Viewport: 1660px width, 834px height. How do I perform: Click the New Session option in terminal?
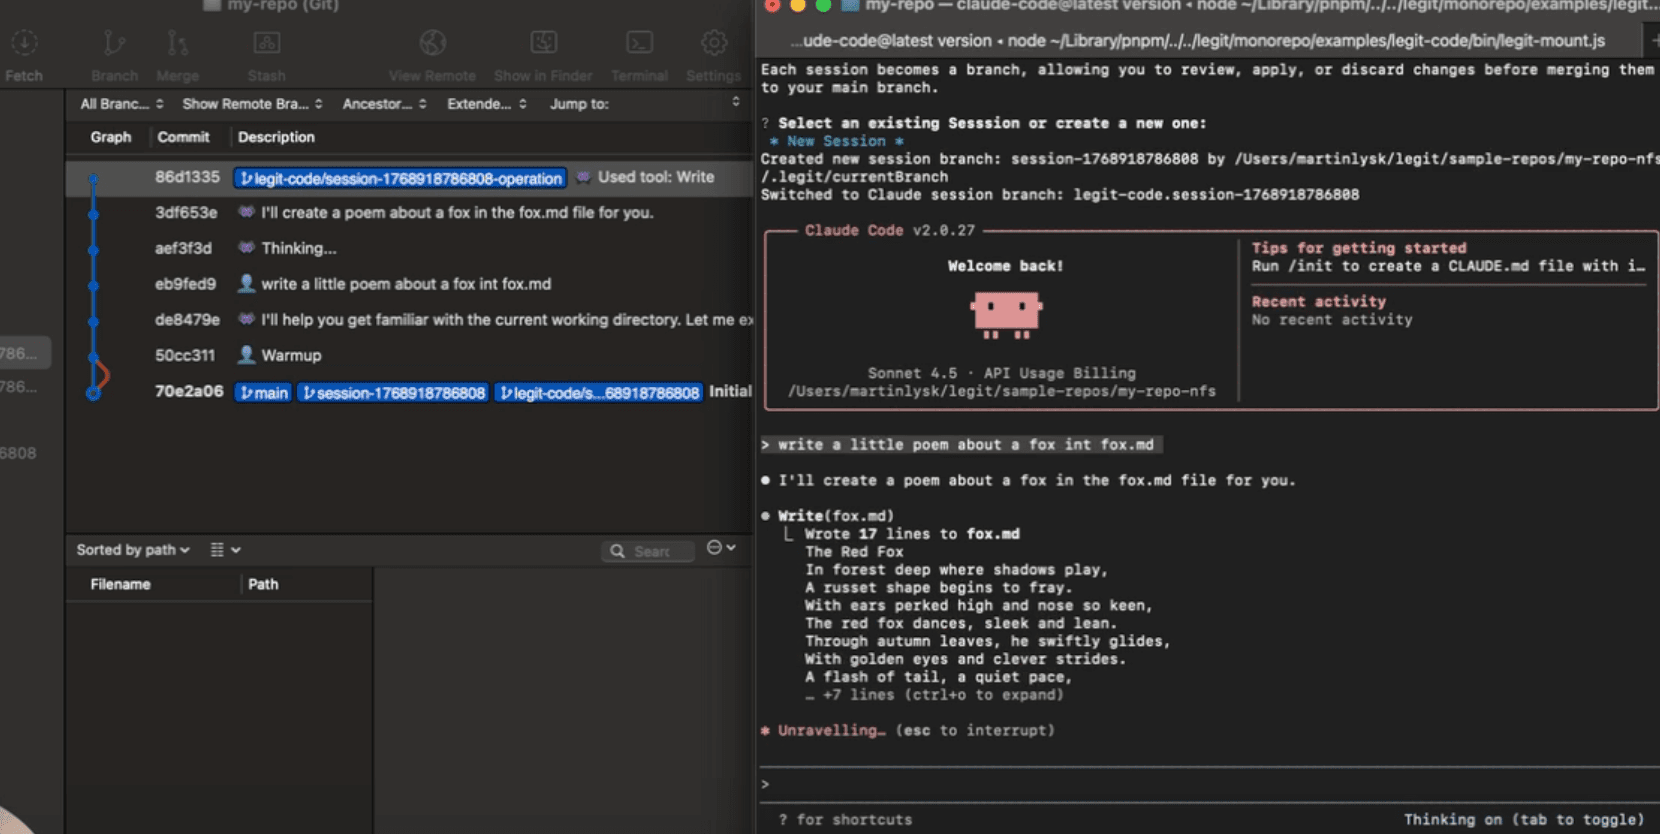click(x=836, y=141)
